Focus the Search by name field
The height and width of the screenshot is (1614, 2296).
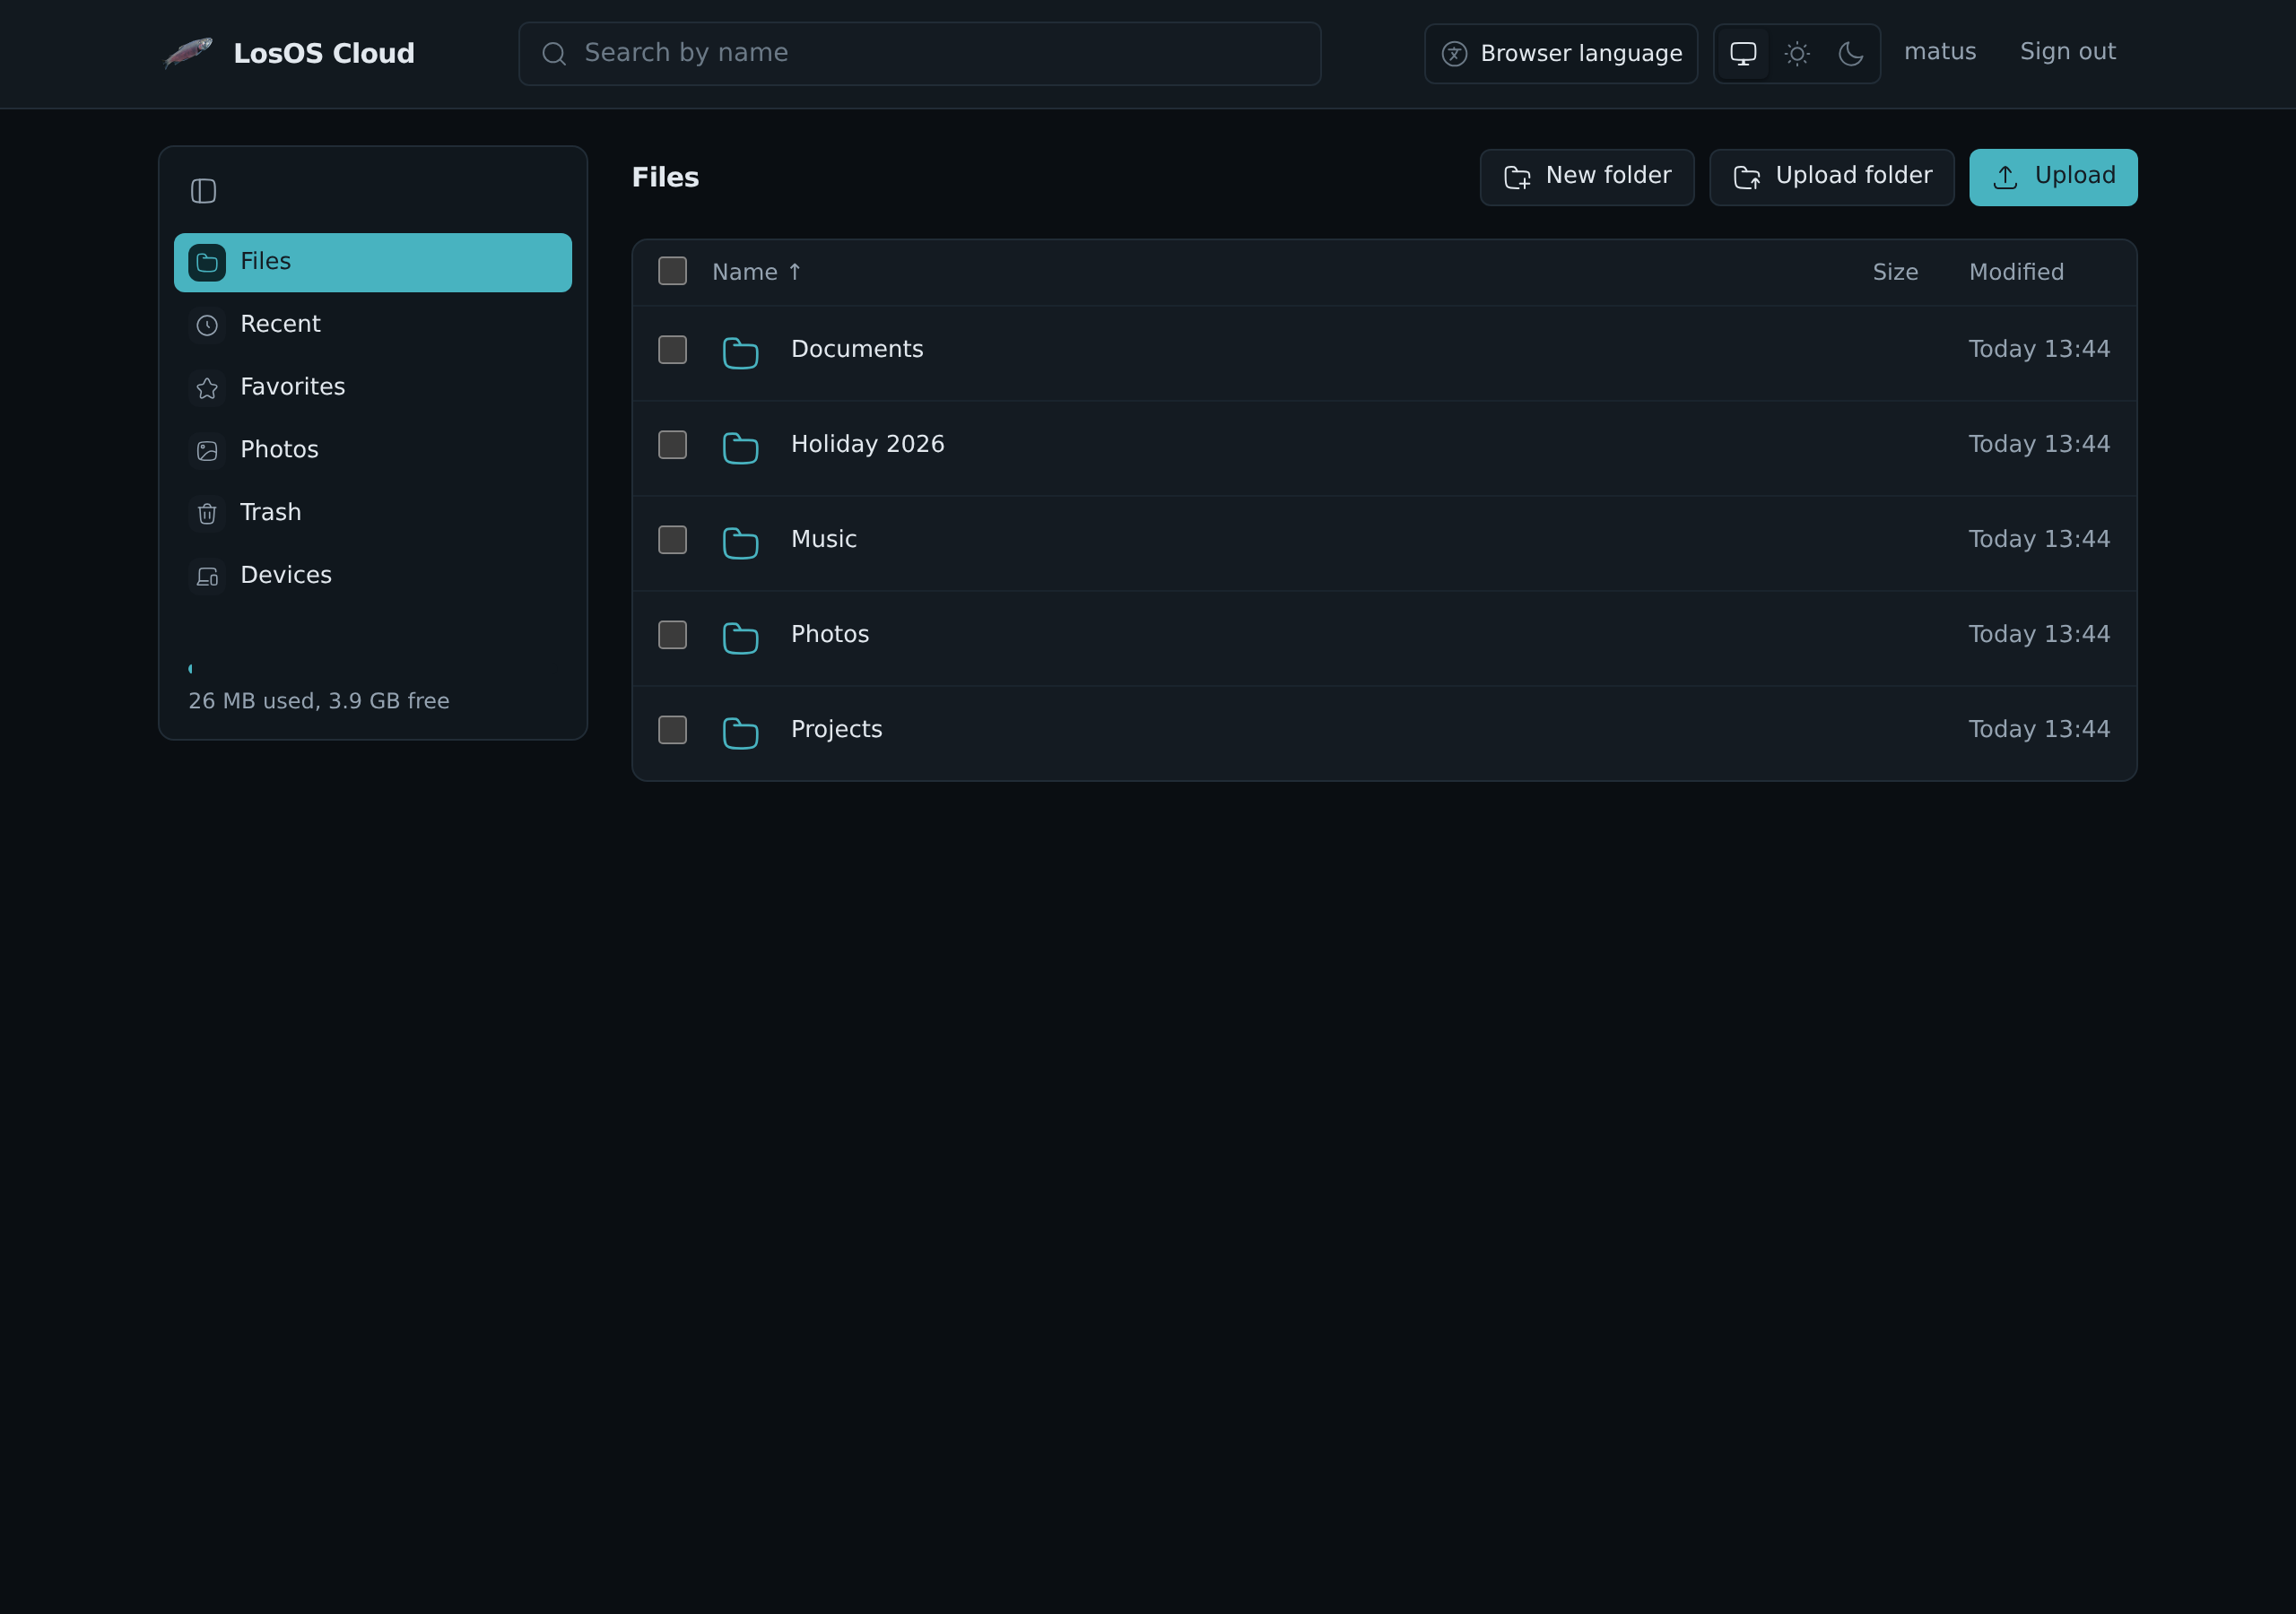pos(919,54)
